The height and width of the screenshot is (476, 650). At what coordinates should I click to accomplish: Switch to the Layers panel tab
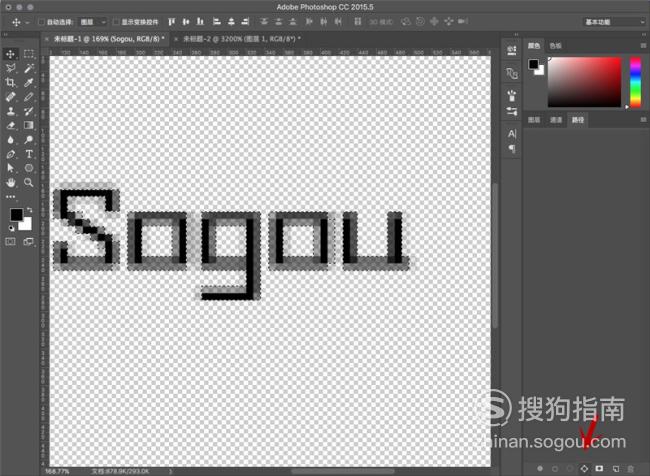coord(534,120)
